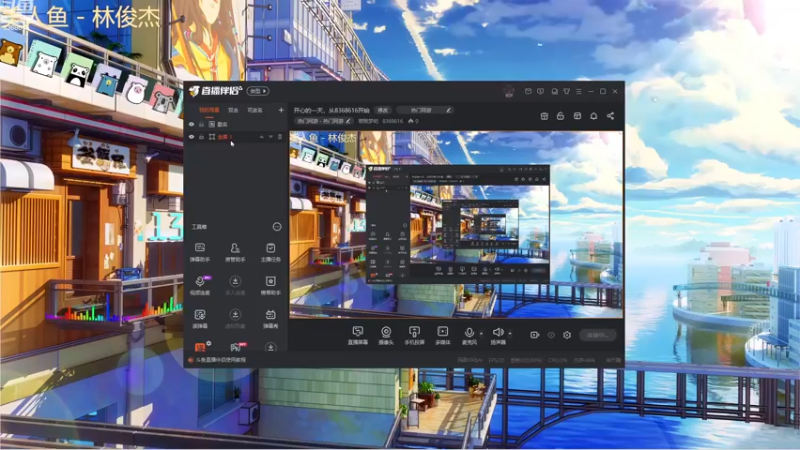The image size is (800, 450).
Task: Open the 弹幕秀 tool
Action: 270,318
